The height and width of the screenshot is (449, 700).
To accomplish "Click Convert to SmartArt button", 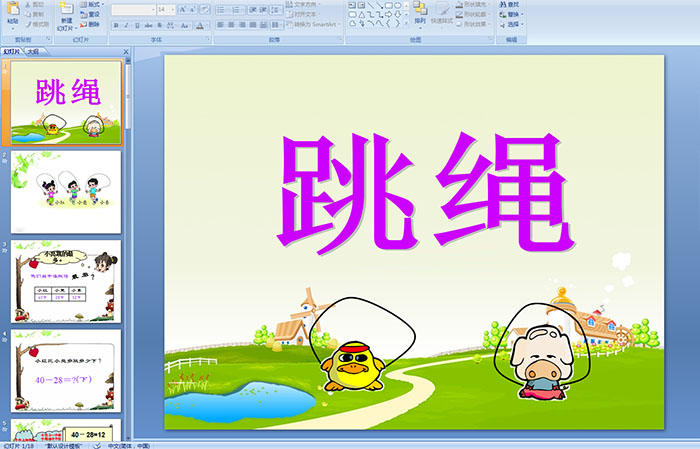I will pos(313,24).
